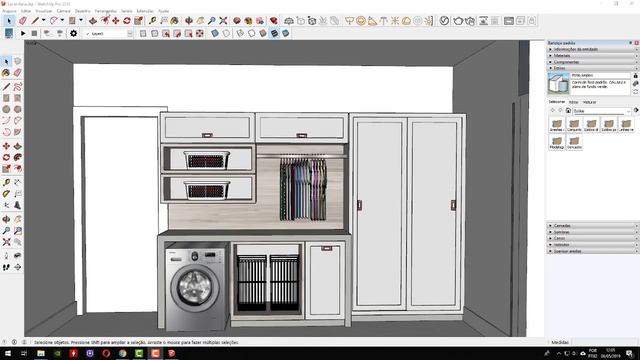Image resolution: width=640 pixels, height=360 pixels.
Task: Expand the Camadas panel
Action: tap(593, 225)
